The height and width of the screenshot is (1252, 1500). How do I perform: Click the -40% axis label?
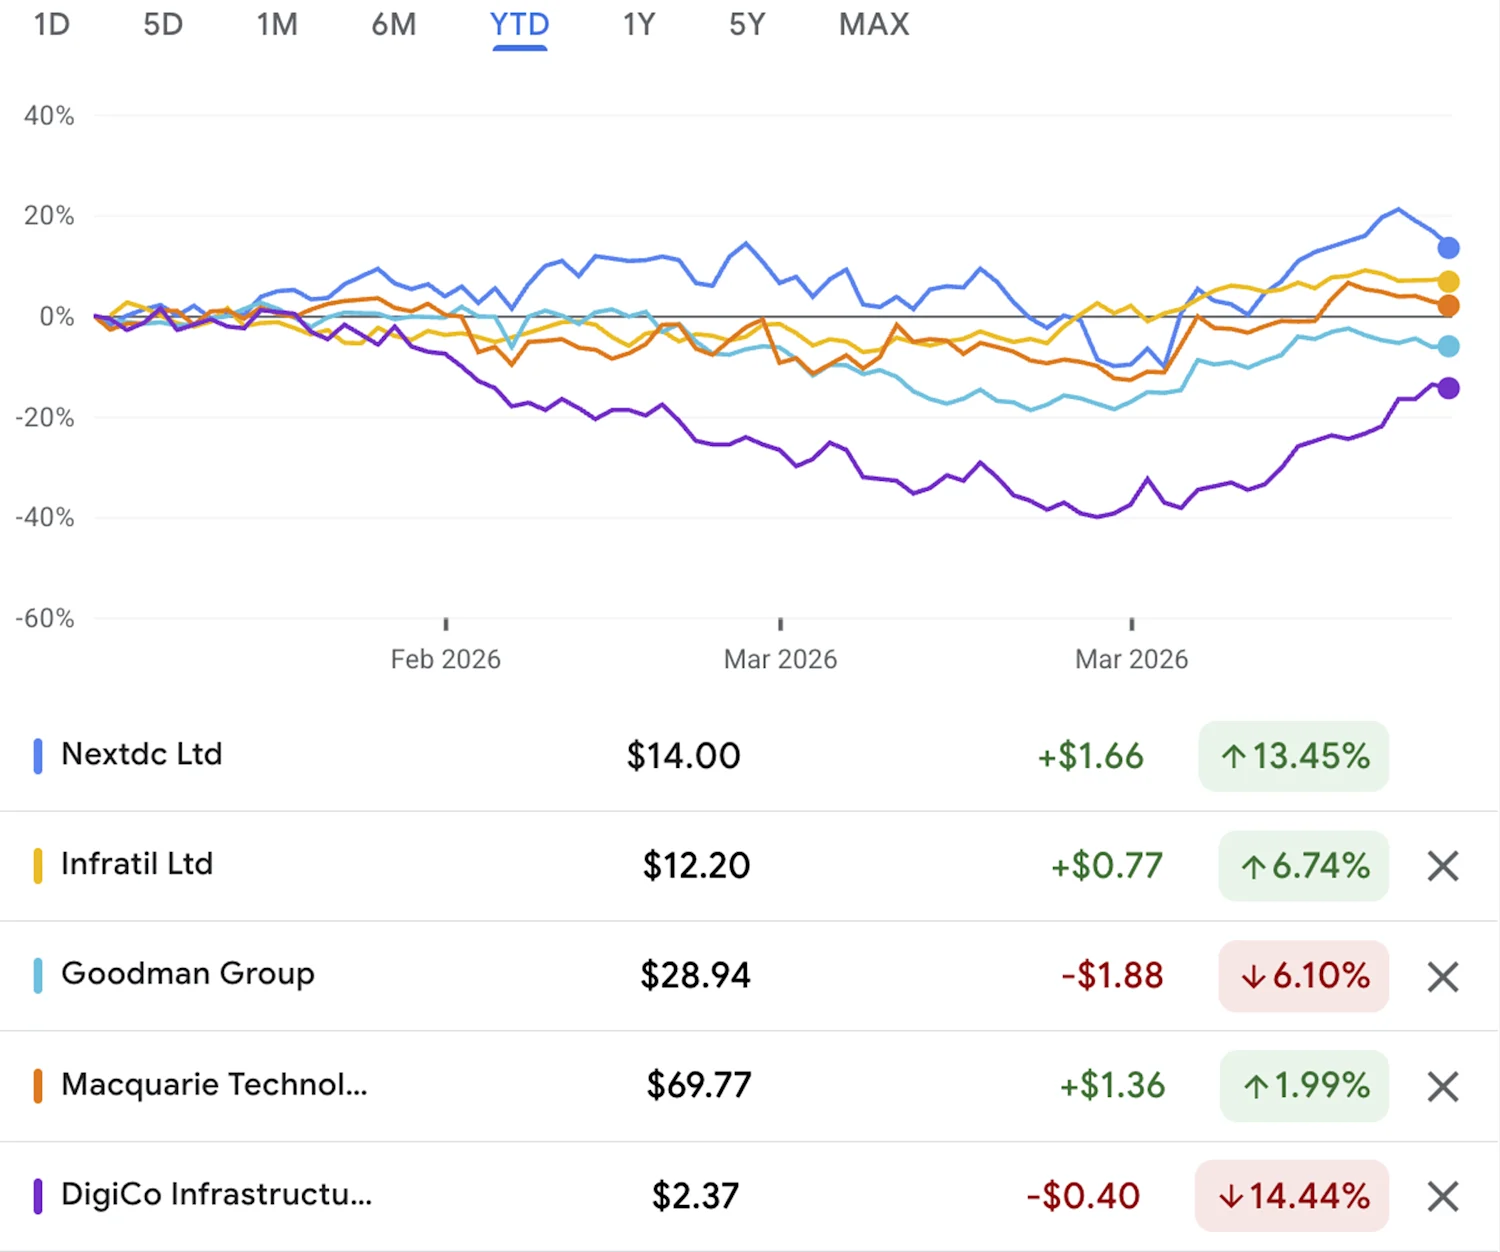(x=45, y=518)
